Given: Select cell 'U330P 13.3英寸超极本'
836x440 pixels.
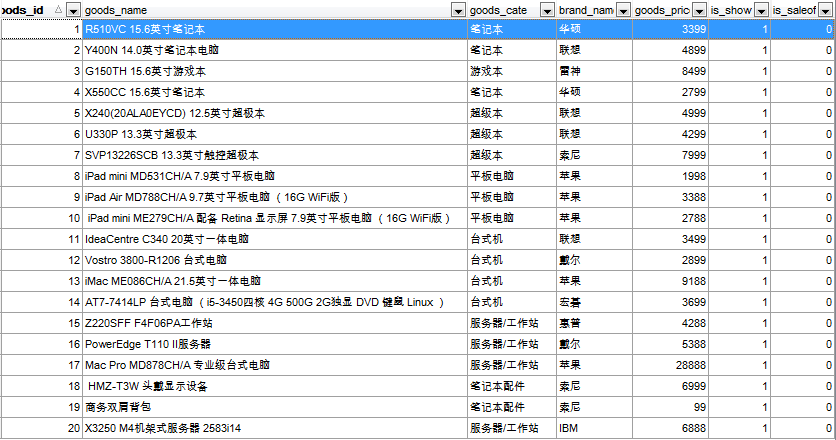Looking at the screenshot, I should pos(275,134).
